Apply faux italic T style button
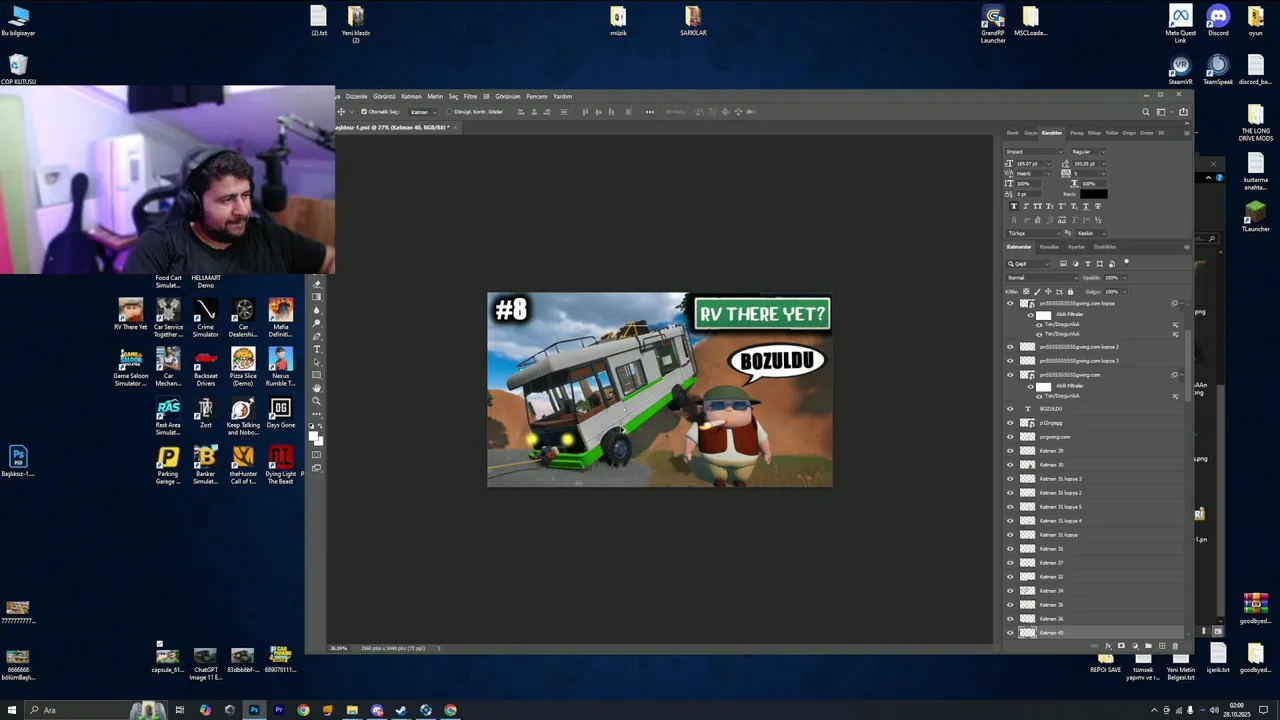1280x720 pixels. tap(1026, 206)
